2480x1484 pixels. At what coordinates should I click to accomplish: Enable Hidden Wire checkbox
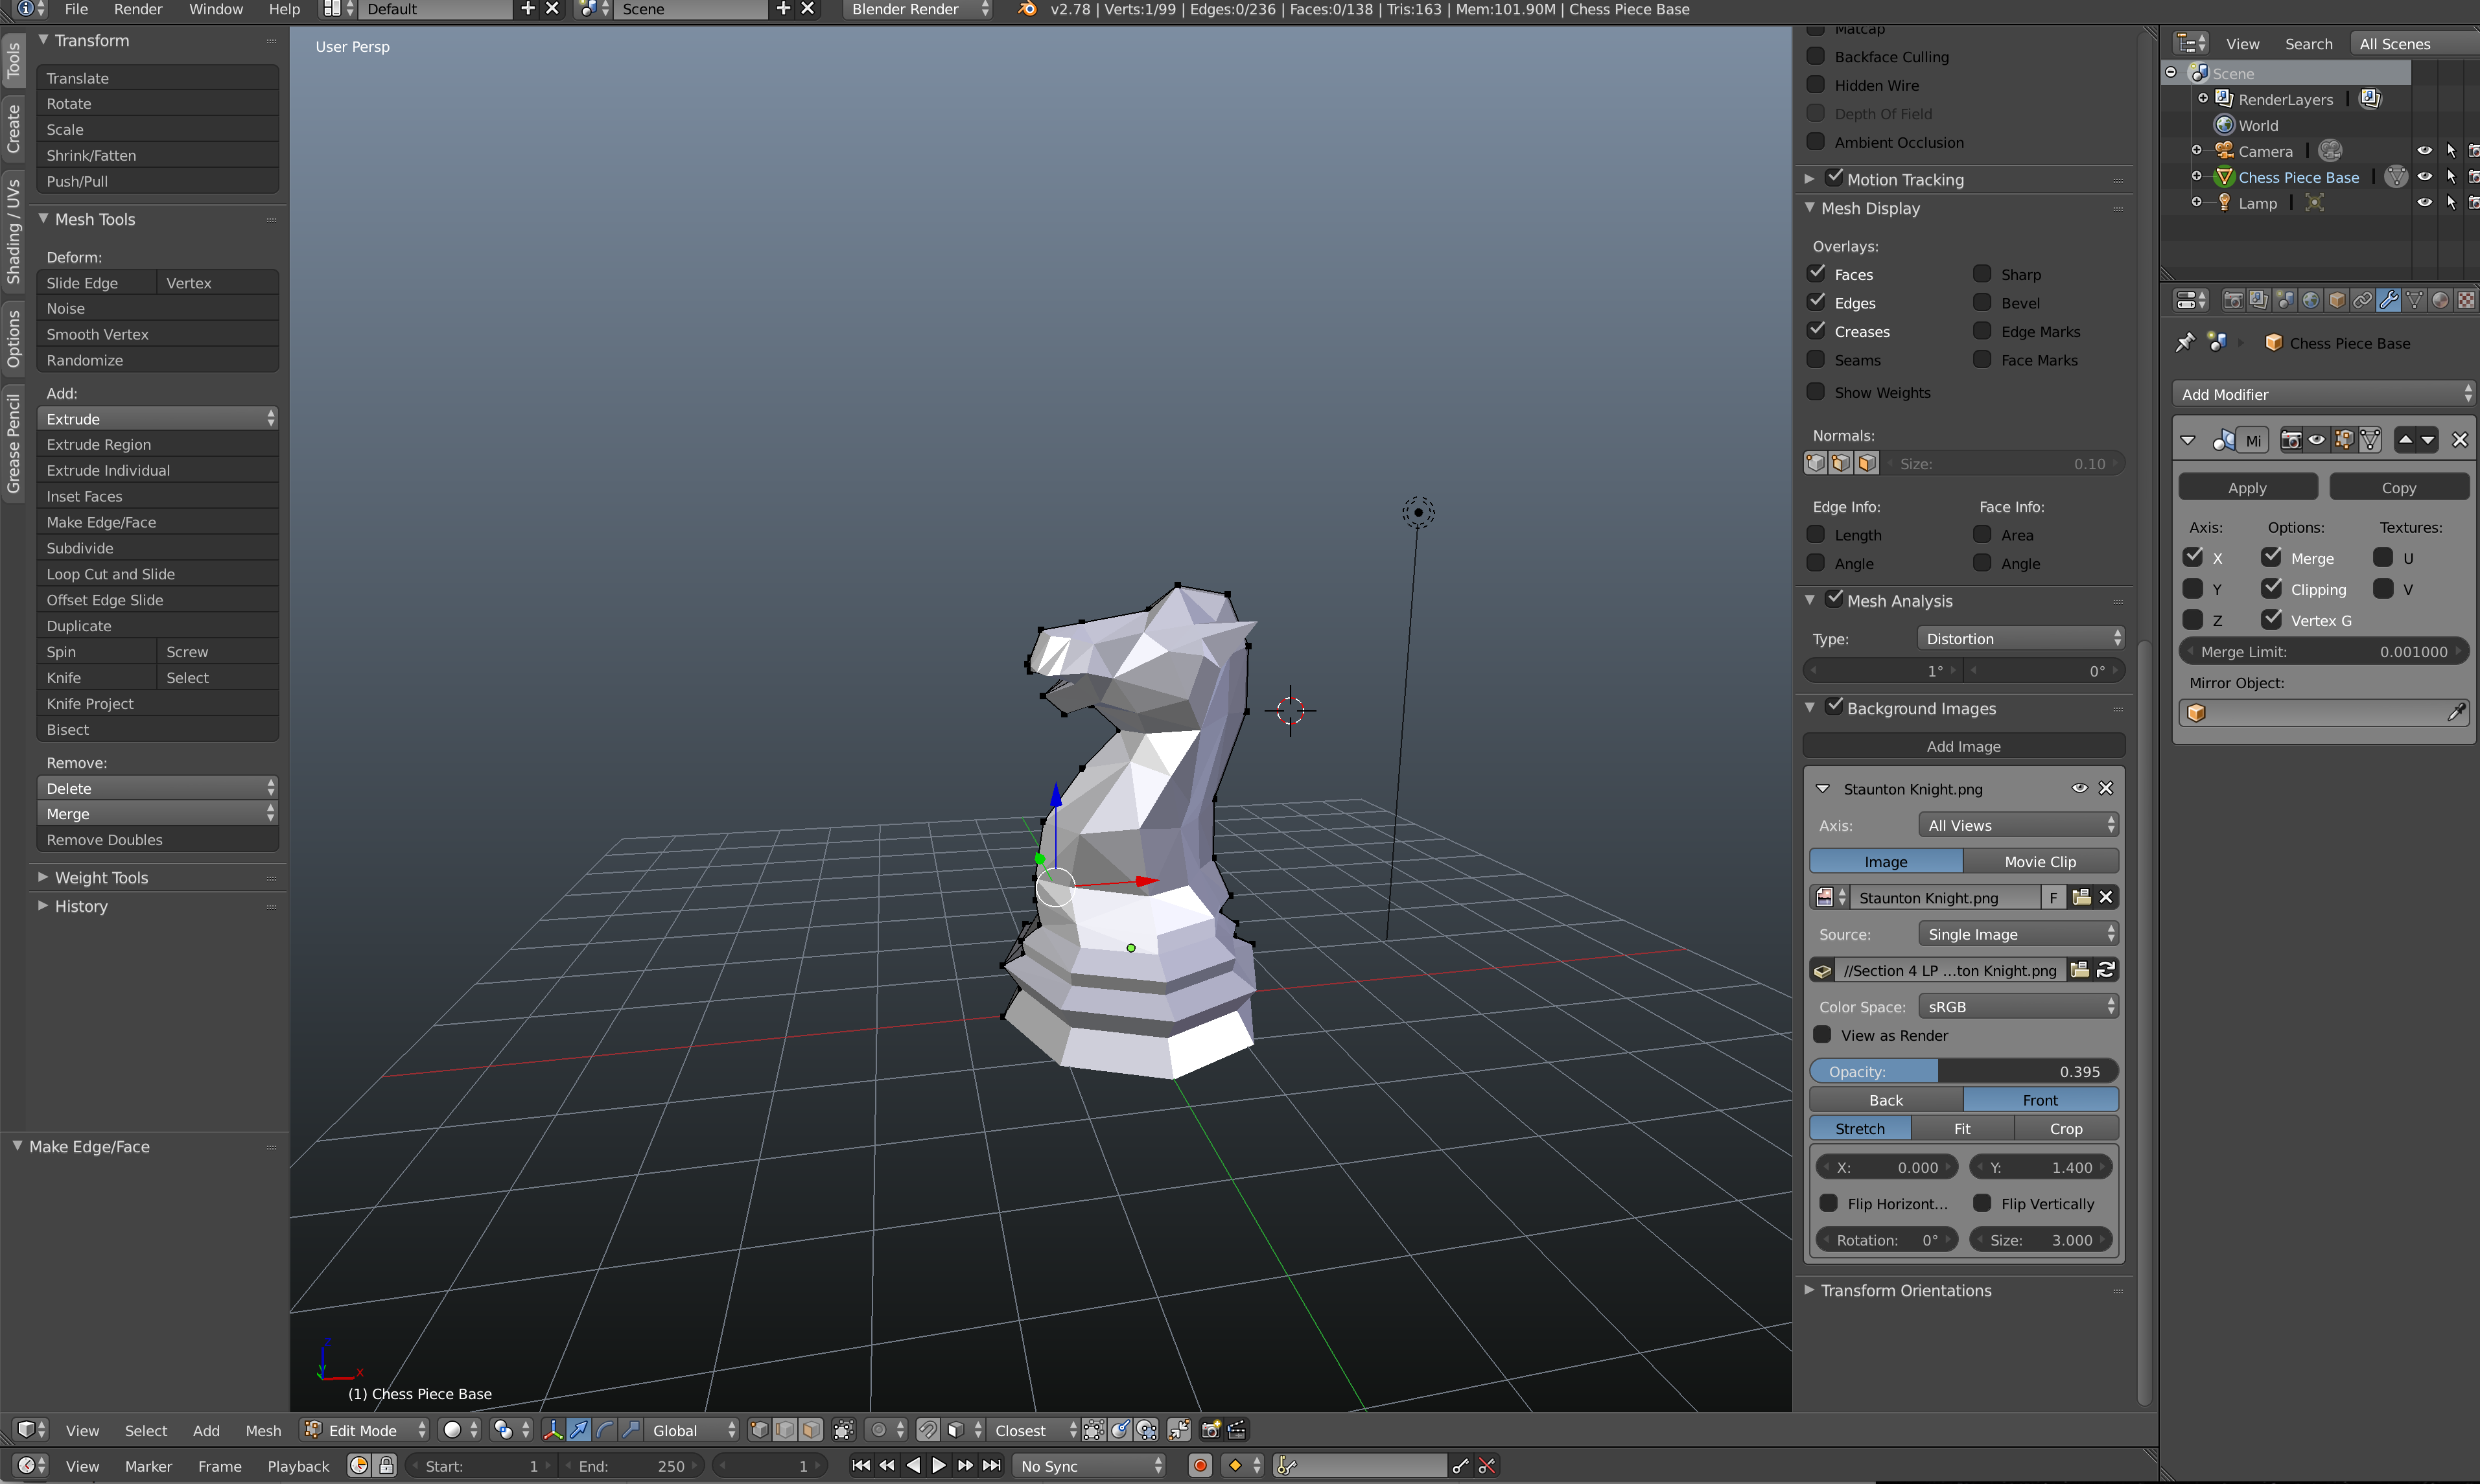(1816, 84)
